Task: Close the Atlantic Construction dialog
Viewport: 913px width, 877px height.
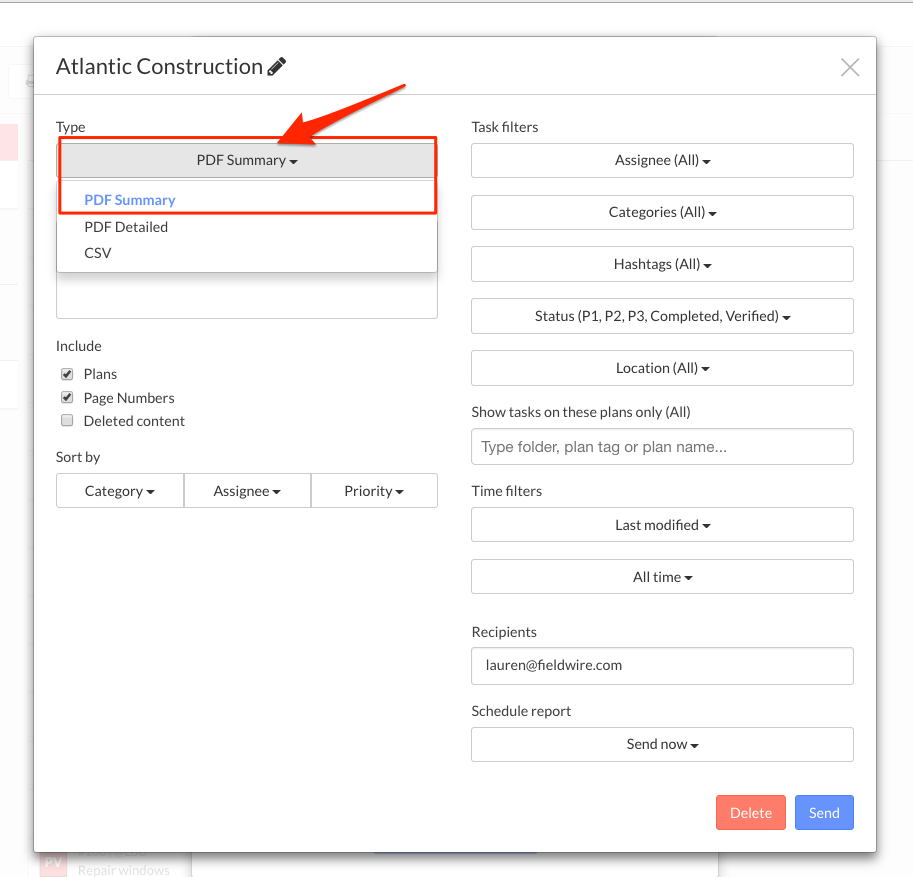Action: pos(850,68)
